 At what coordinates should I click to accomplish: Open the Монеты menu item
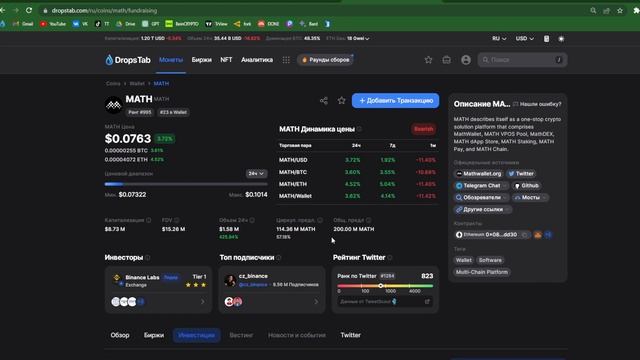171,60
